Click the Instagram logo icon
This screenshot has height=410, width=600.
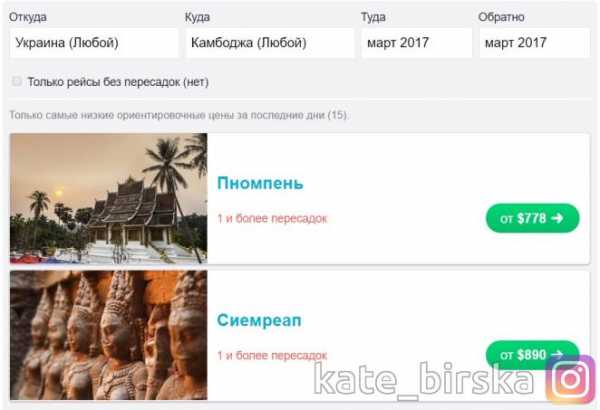click(570, 379)
